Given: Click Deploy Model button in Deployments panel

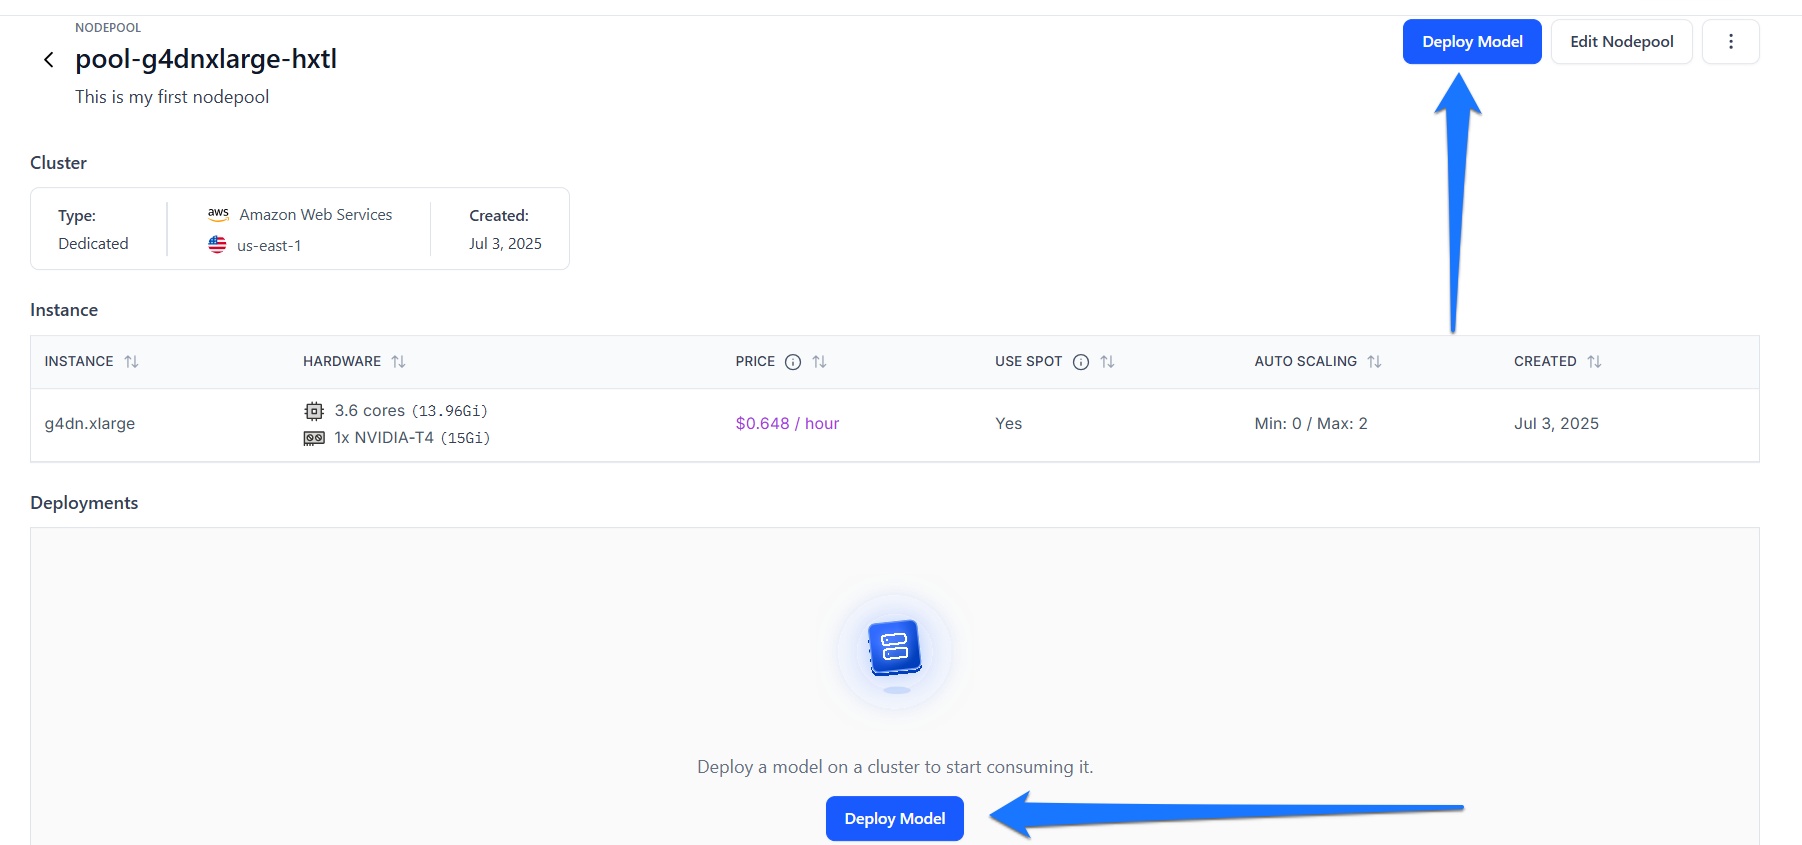Looking at the screenshot, I should tap(894, 818).
